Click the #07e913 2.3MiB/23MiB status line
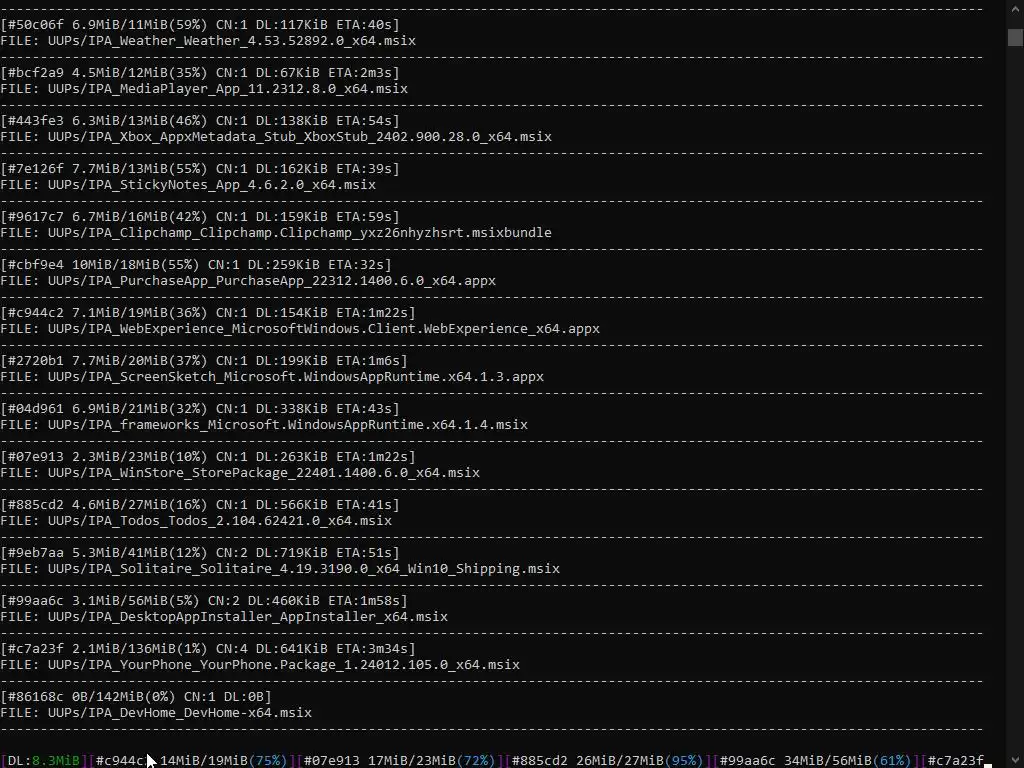 pos(208,456)
